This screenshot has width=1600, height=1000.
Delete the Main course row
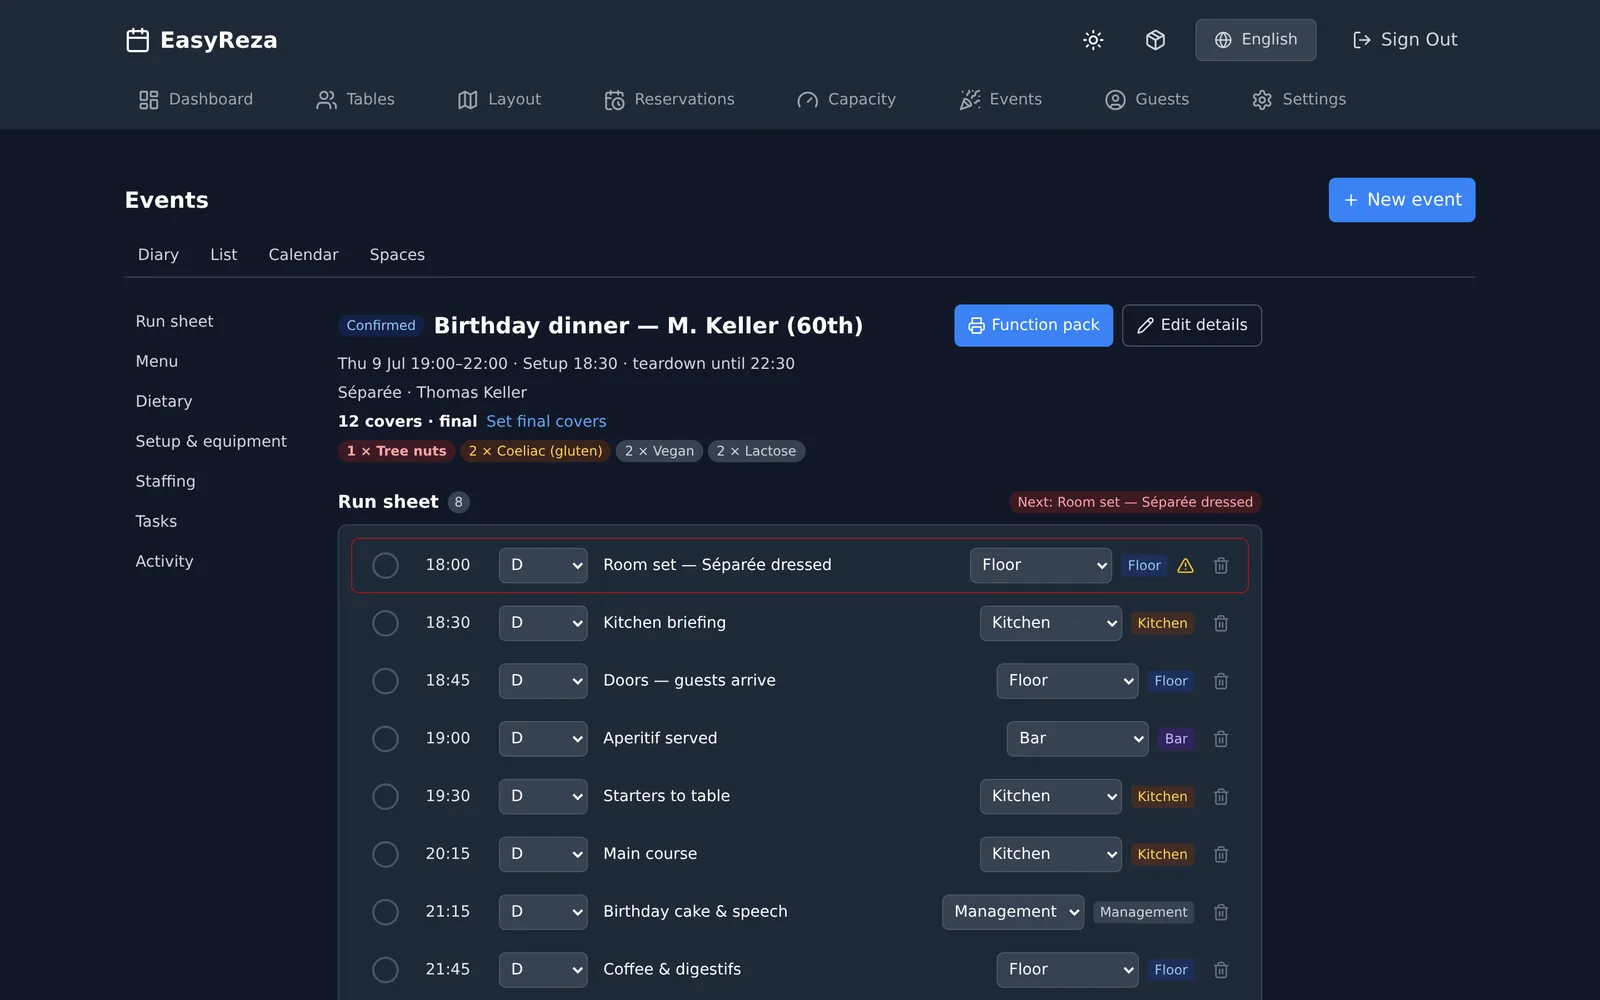pyautogui.click(x=1221, y=855)
